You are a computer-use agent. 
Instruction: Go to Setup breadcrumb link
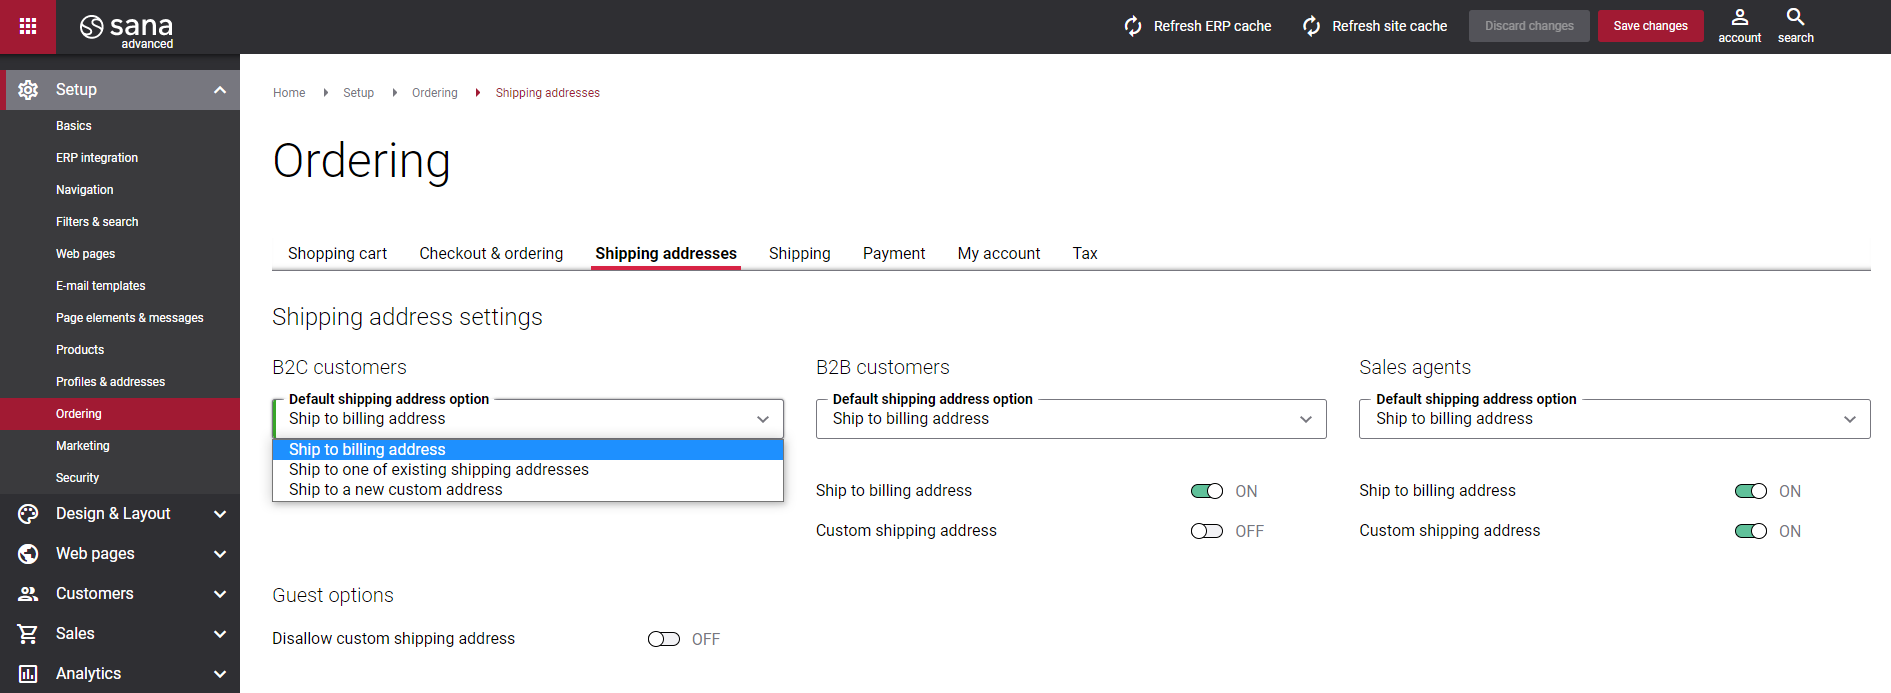pos(358,93)
